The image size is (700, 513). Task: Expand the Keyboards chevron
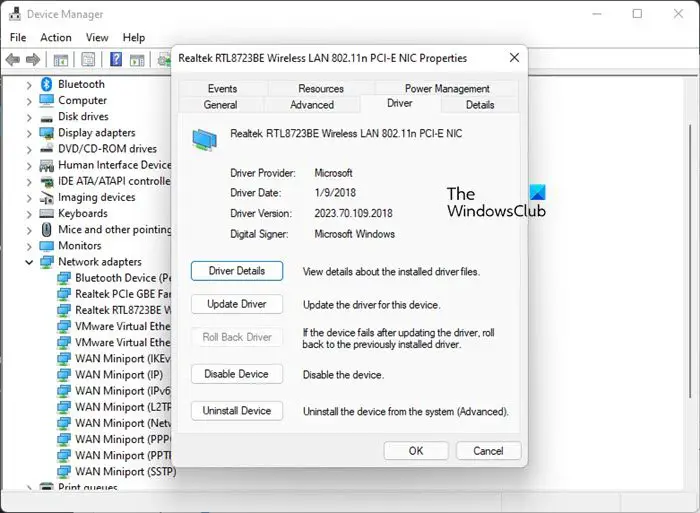pos(29,214)
